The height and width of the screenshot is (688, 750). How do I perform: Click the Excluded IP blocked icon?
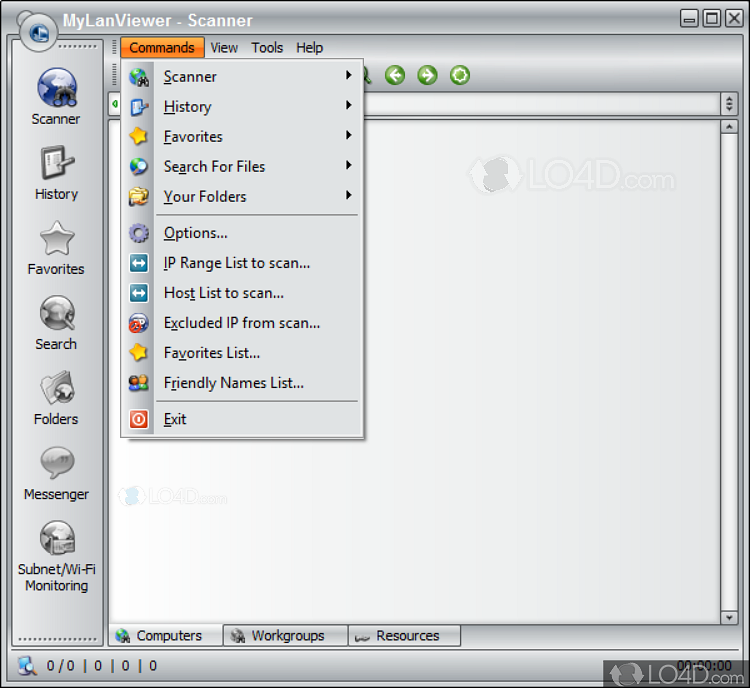[139, 323]
